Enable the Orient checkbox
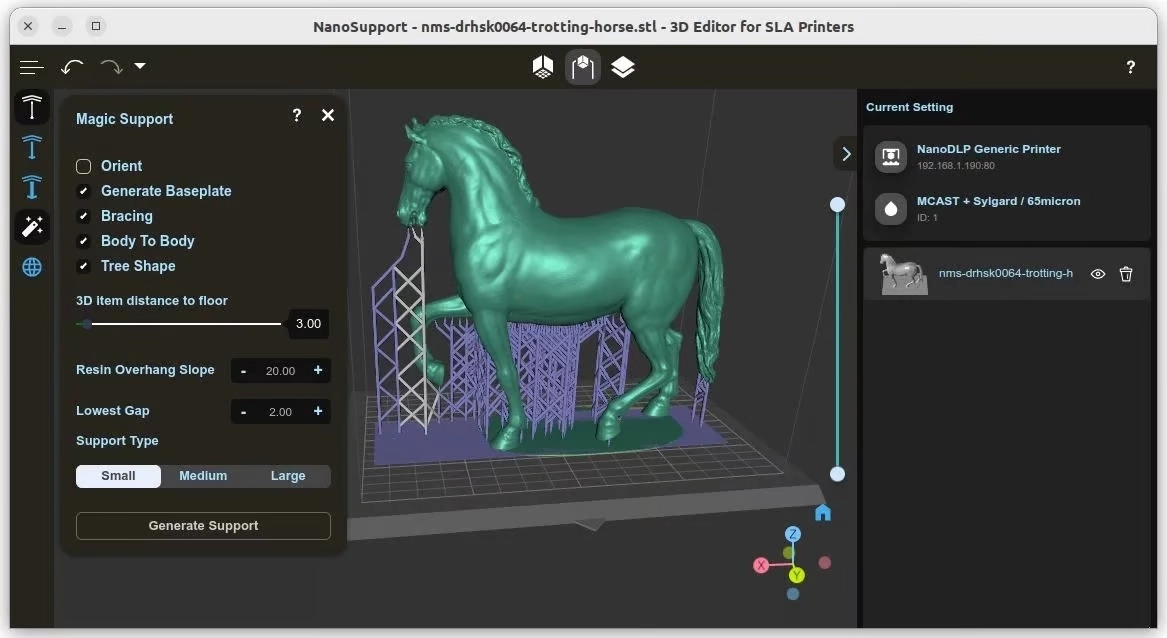 (83, 166)
